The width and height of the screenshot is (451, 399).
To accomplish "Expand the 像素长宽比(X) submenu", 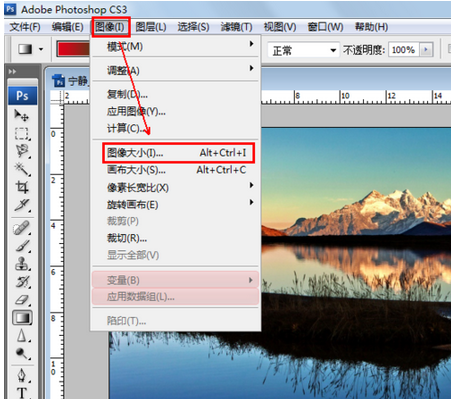I will click(x=175, y=187).
